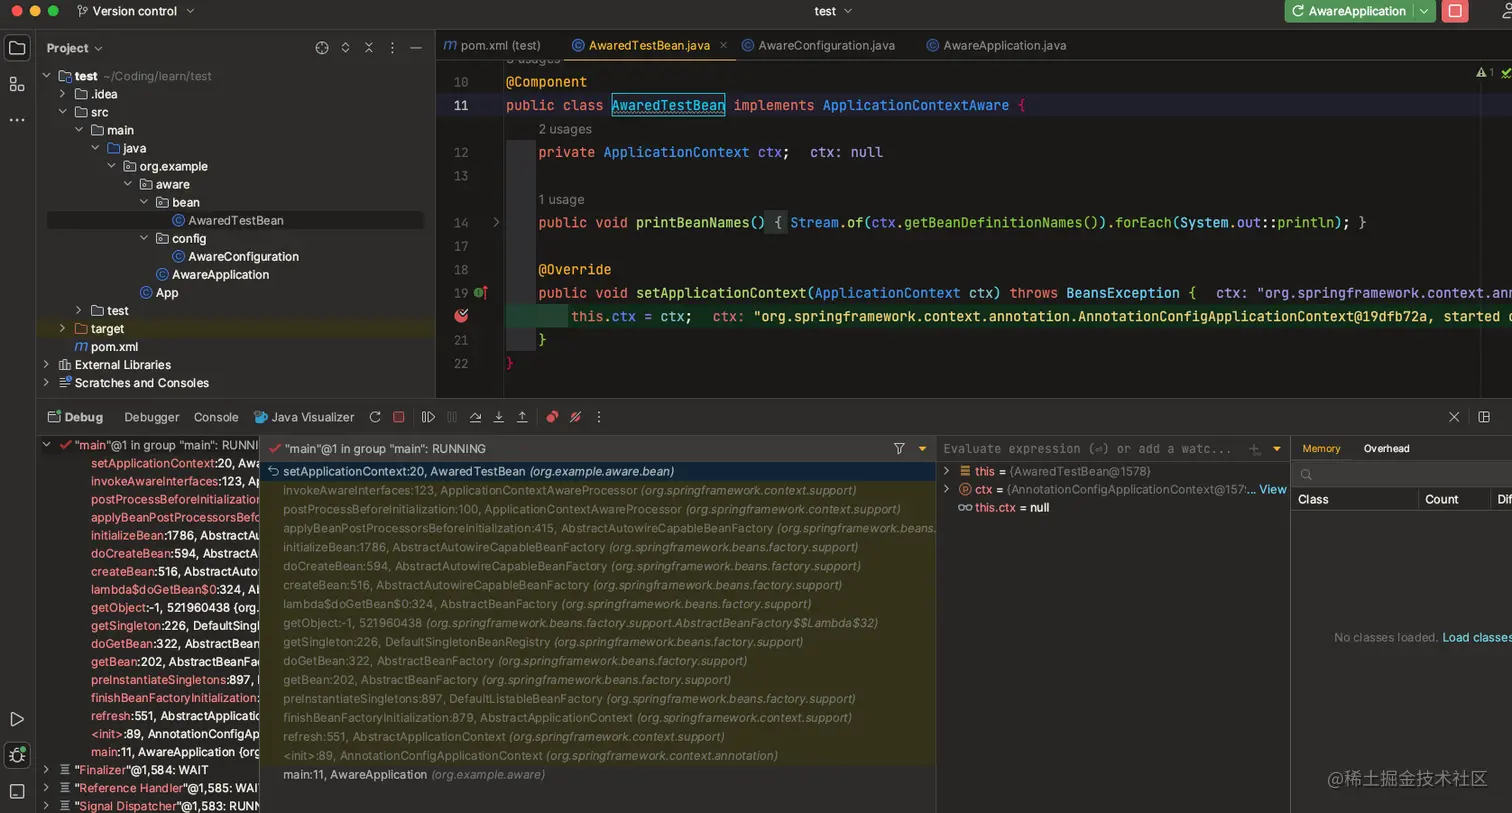The height and width of the screenshot is (813, 1512).
Task: Open the AwareApplication run configuration dropdown
Action: [x=1424, y=11]
